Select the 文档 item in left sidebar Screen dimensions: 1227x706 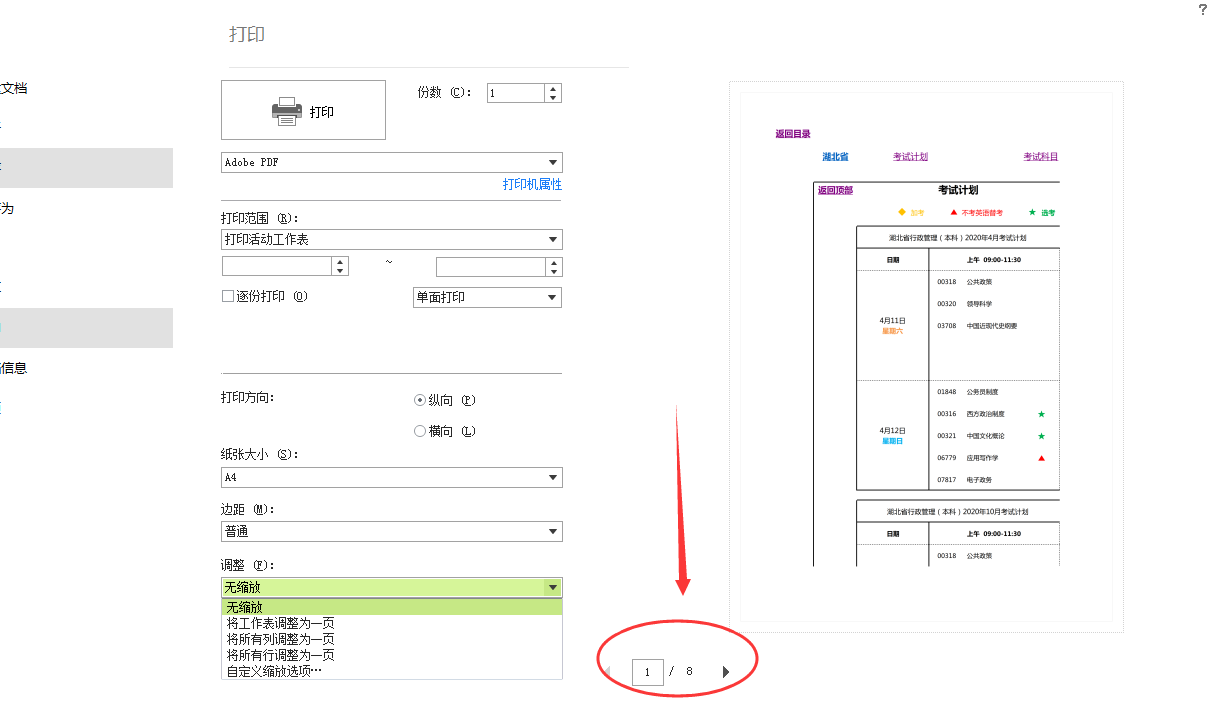click(14, 88)
